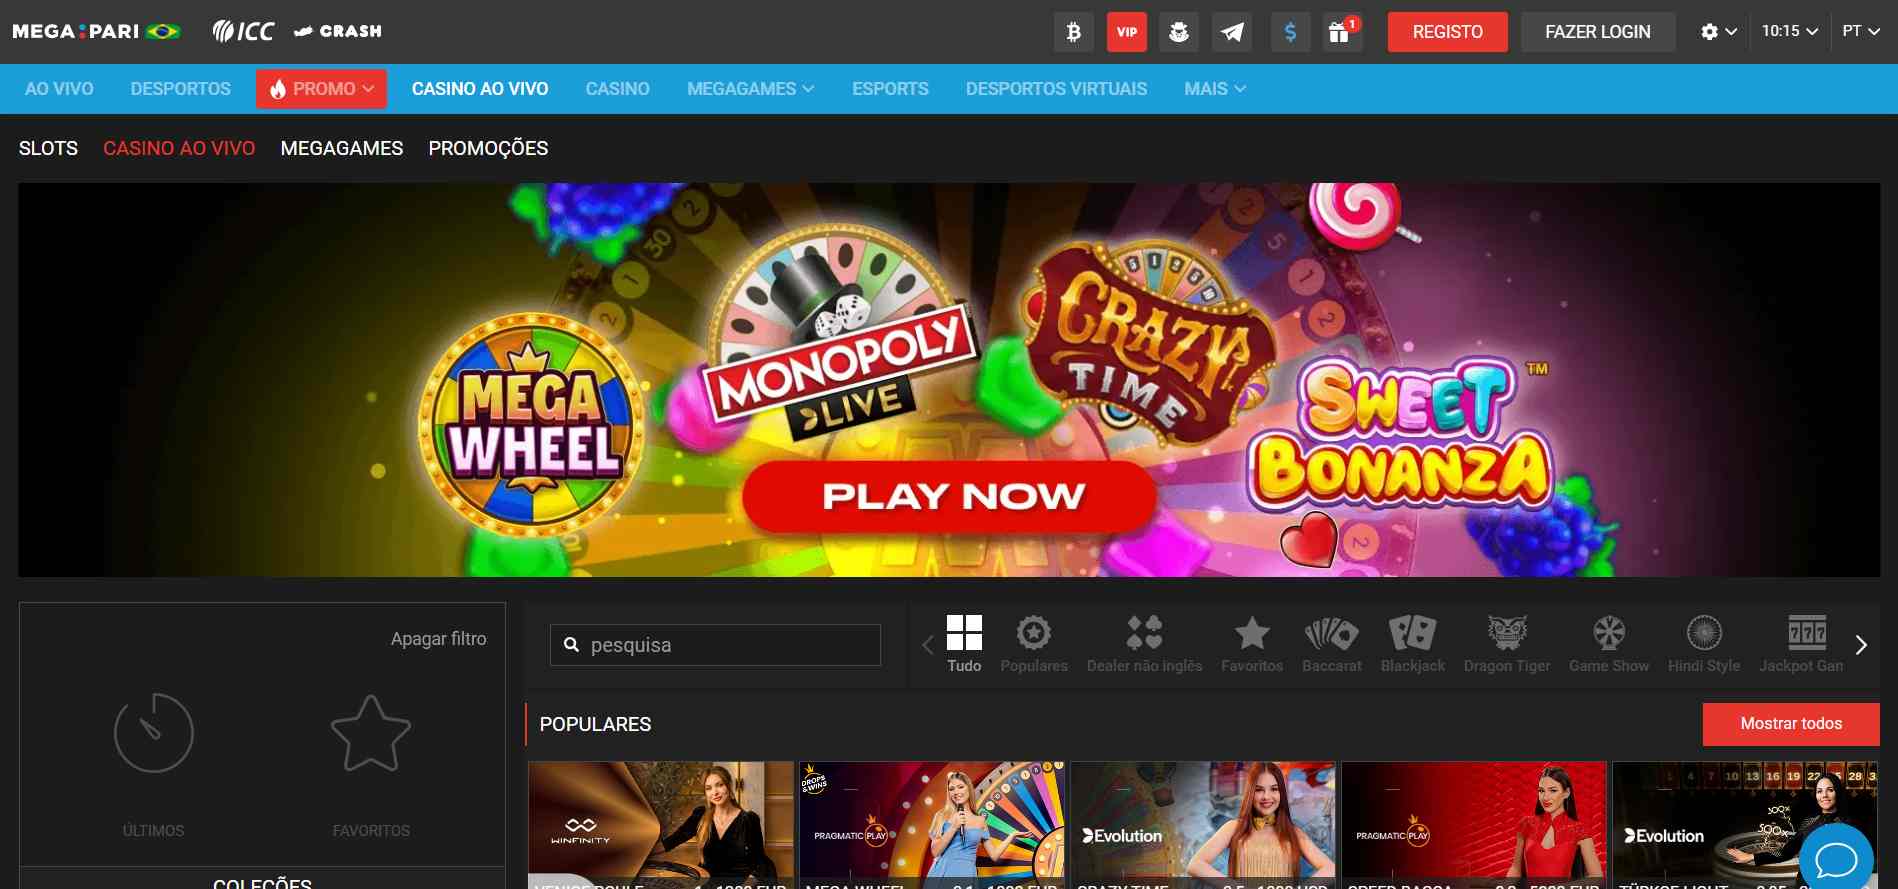Image resolution: width=1898 pixels, height=889 pixels.
Task: Go to AO VIVO section
Action: tap(59, 89)
